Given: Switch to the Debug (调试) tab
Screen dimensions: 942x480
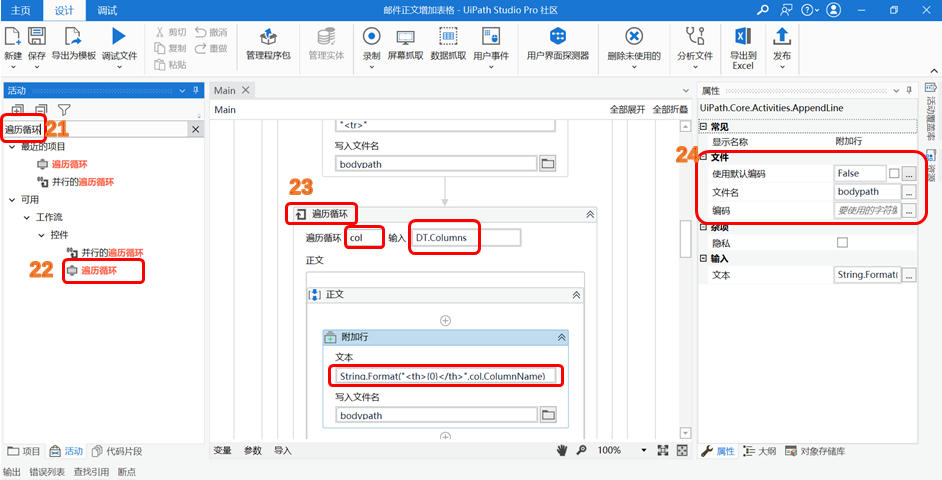Looking at the screenshot, I should 107,10.
